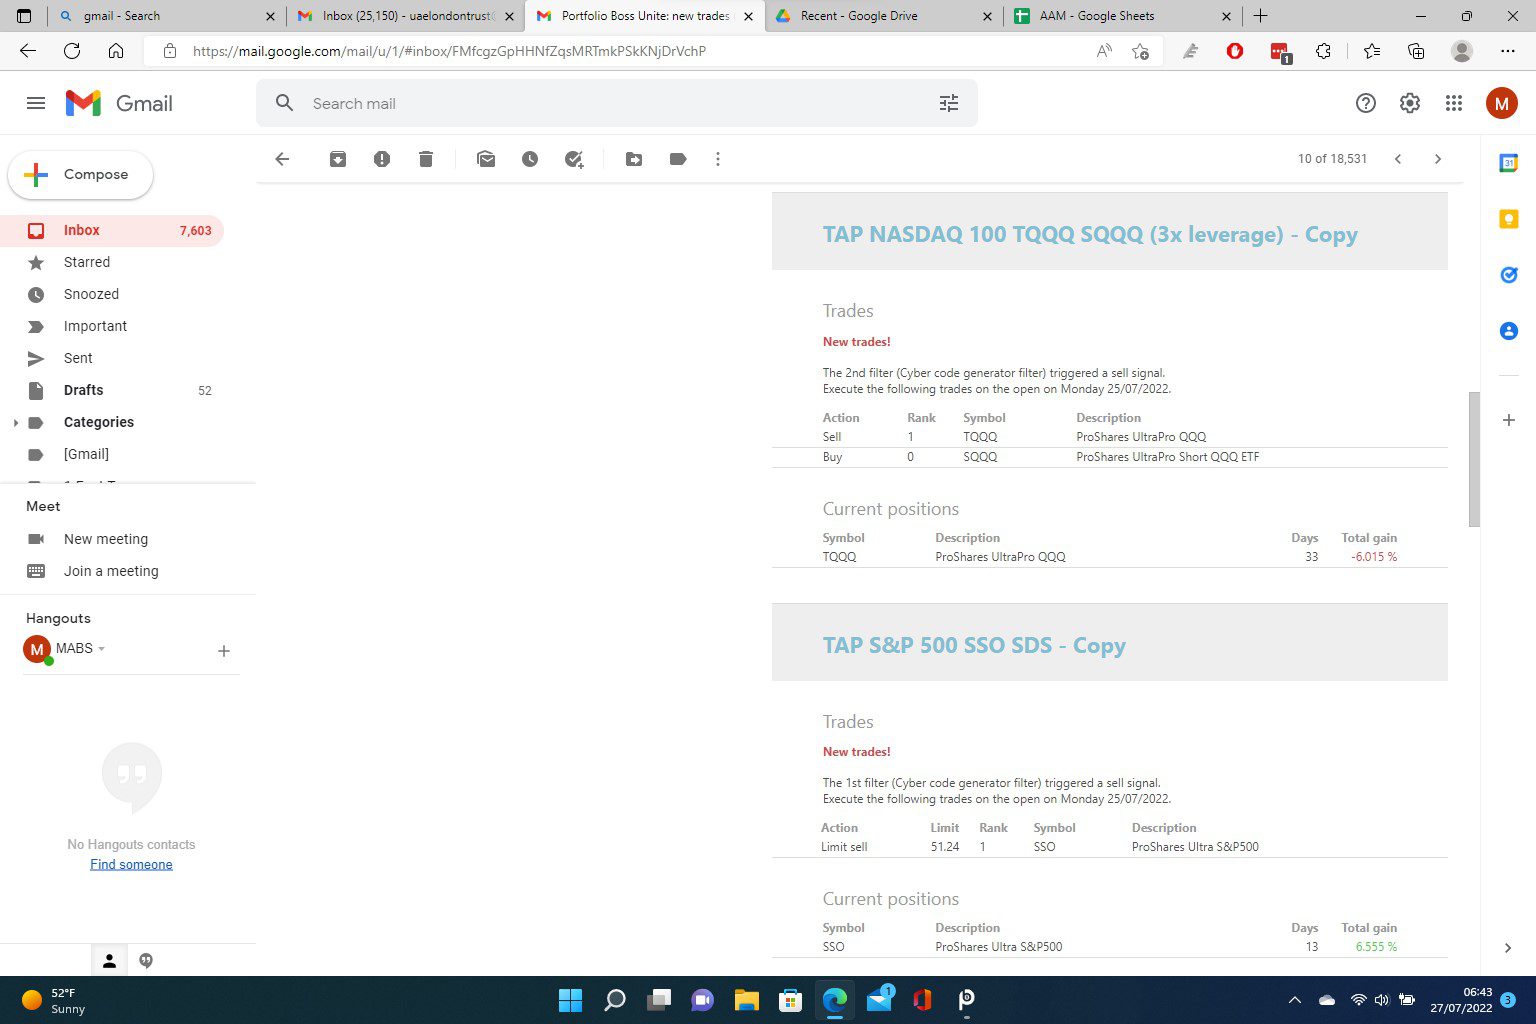Delete the open email with the trash icon
Image resolution: width=1536 pixels, height=1024 pixels.
pyautogui.click(x=426, y=159)
